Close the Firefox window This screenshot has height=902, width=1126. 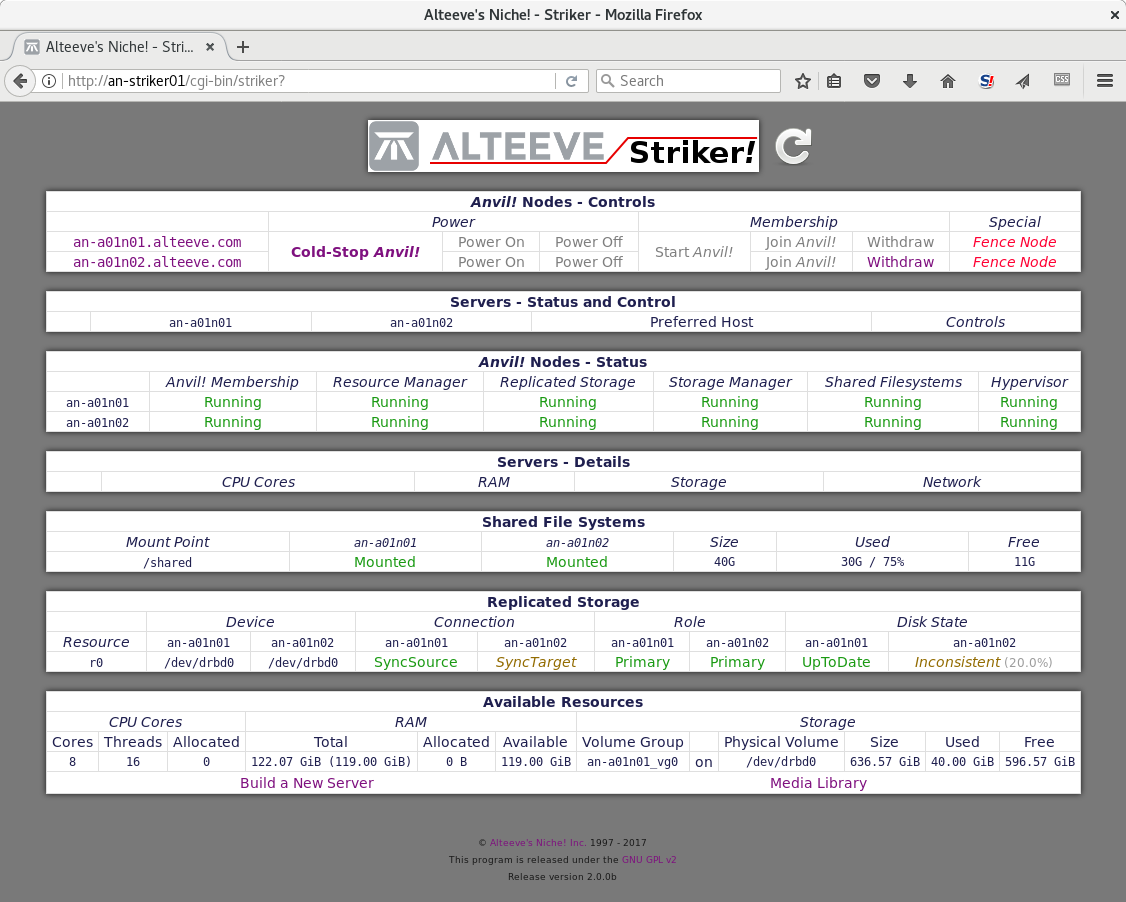click(1115, 14)
